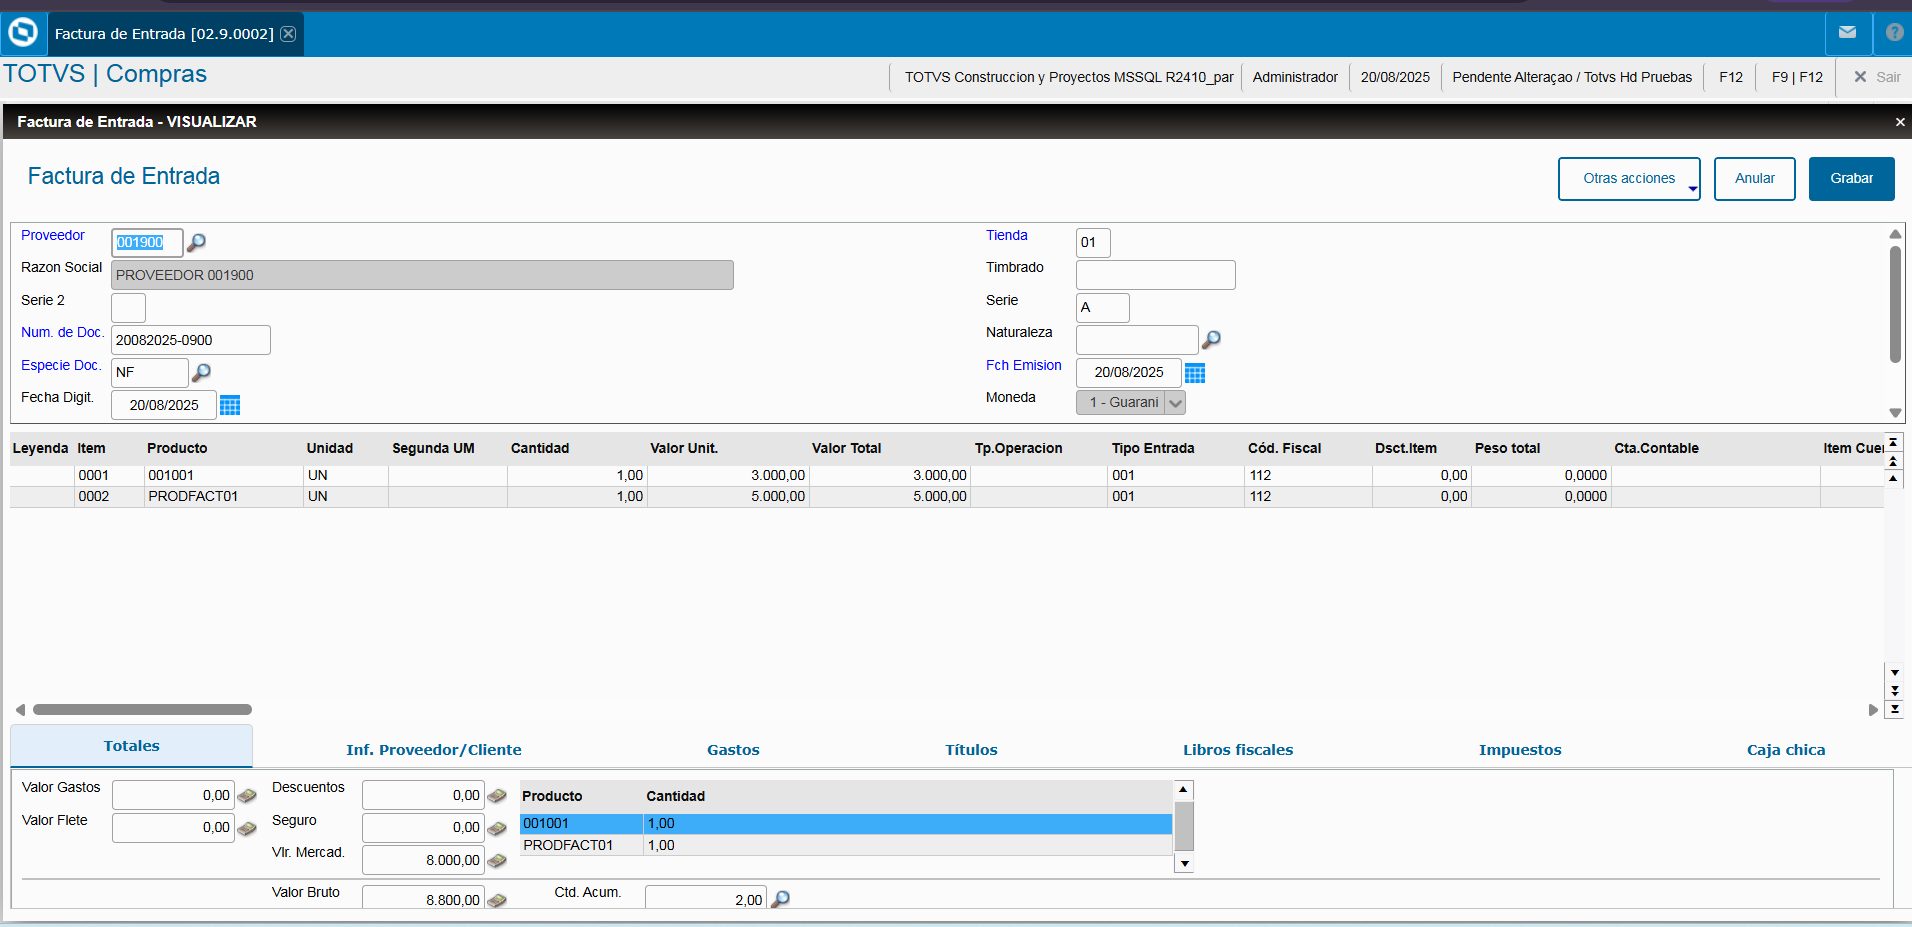
Task: Click the mail envelope icon in the header
Action: pyautogui.click(x=1848, y=33)
